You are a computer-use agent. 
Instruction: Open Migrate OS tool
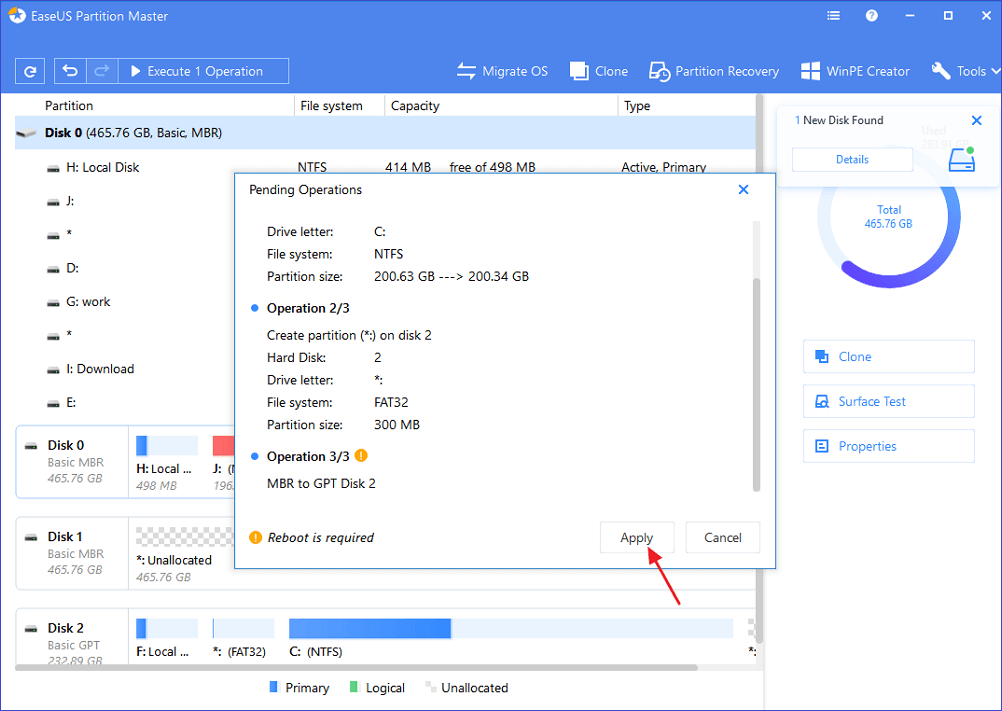click(502, 72)
